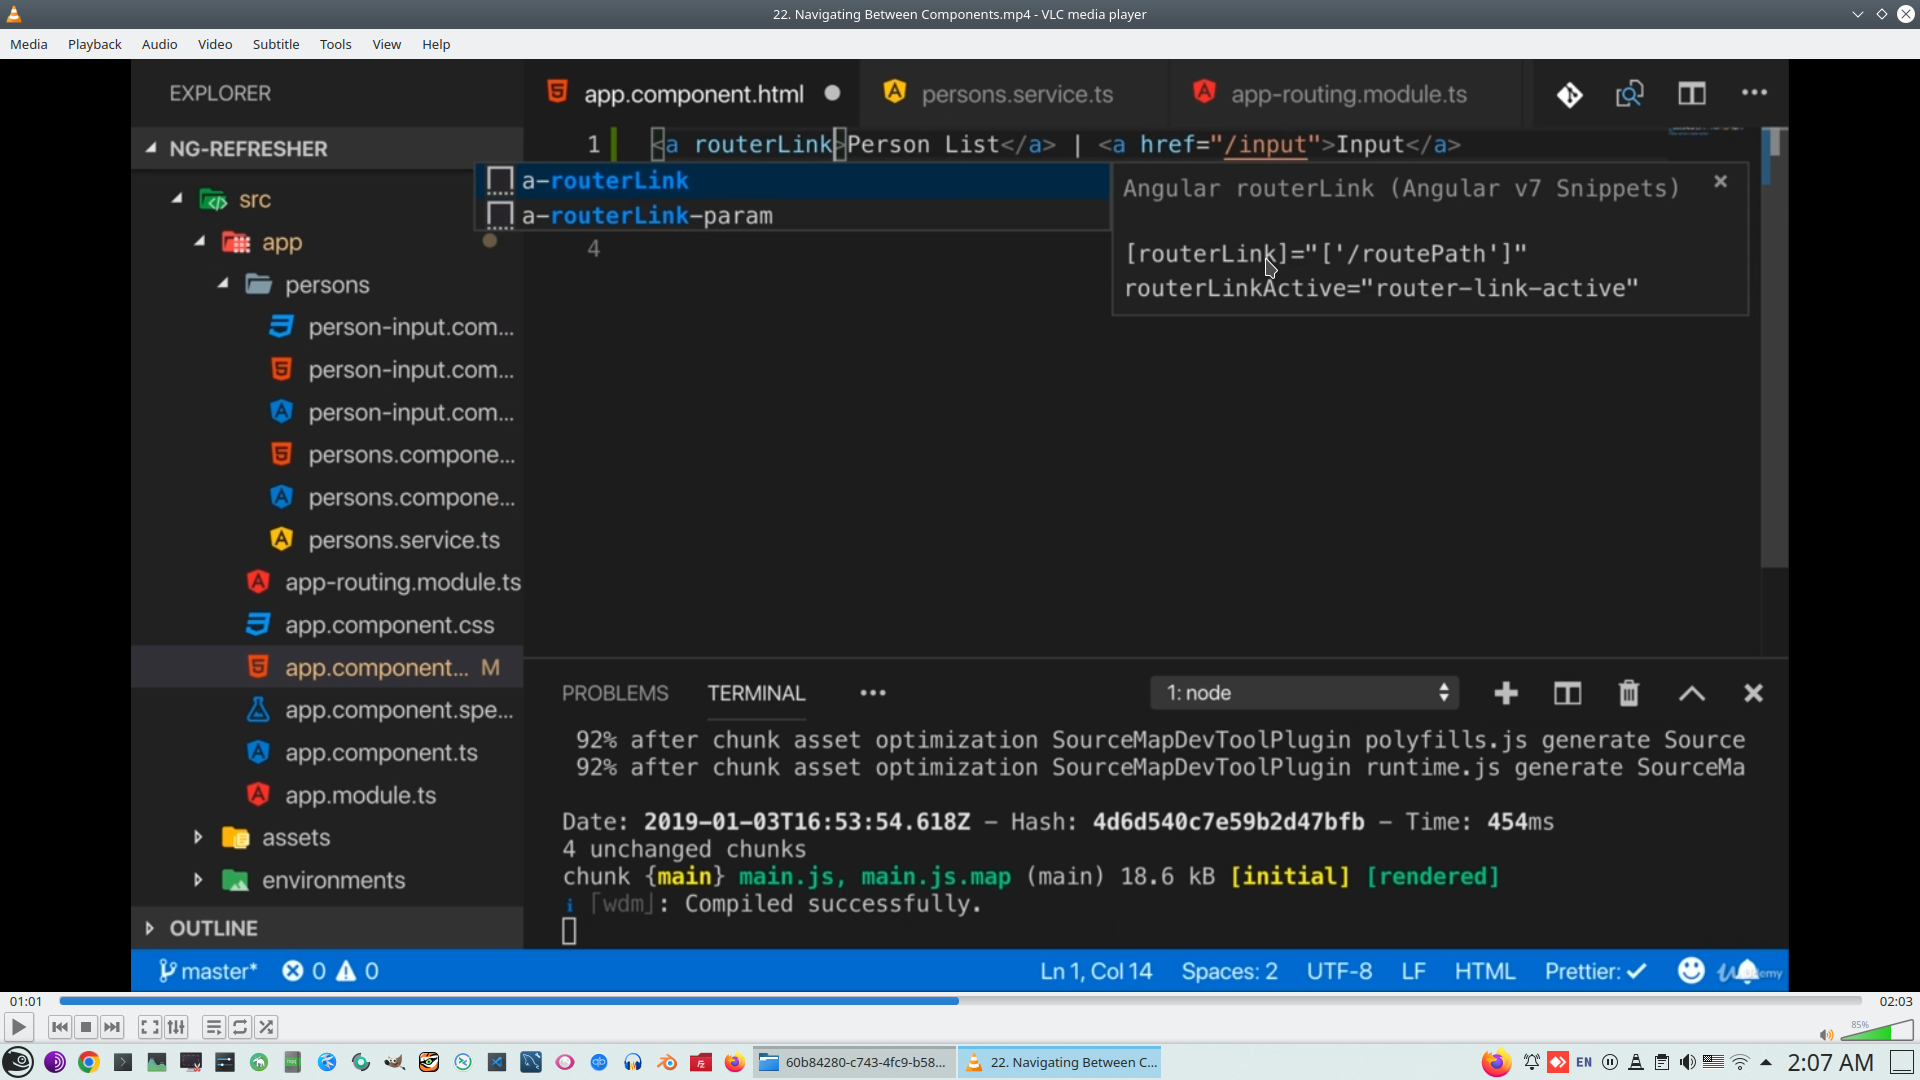Viewport: 1920px width, 1080px height.
Task: Click the split editor icon
Action: [1691, 94]
